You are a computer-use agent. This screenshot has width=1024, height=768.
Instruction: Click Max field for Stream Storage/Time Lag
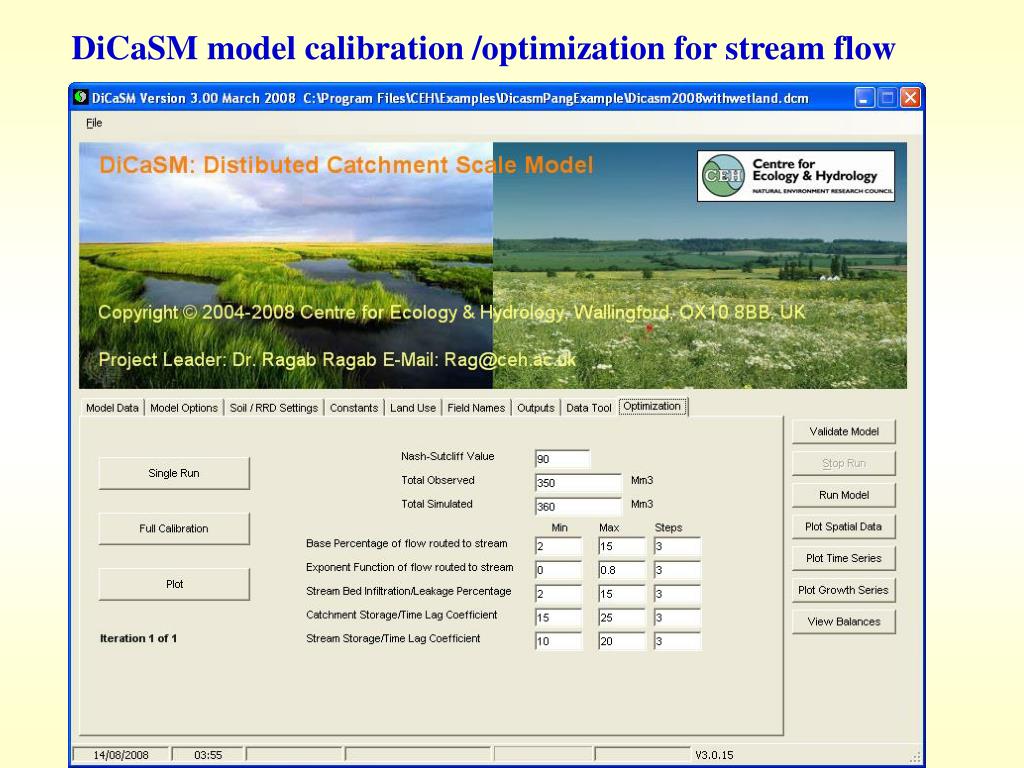[622, 641]
